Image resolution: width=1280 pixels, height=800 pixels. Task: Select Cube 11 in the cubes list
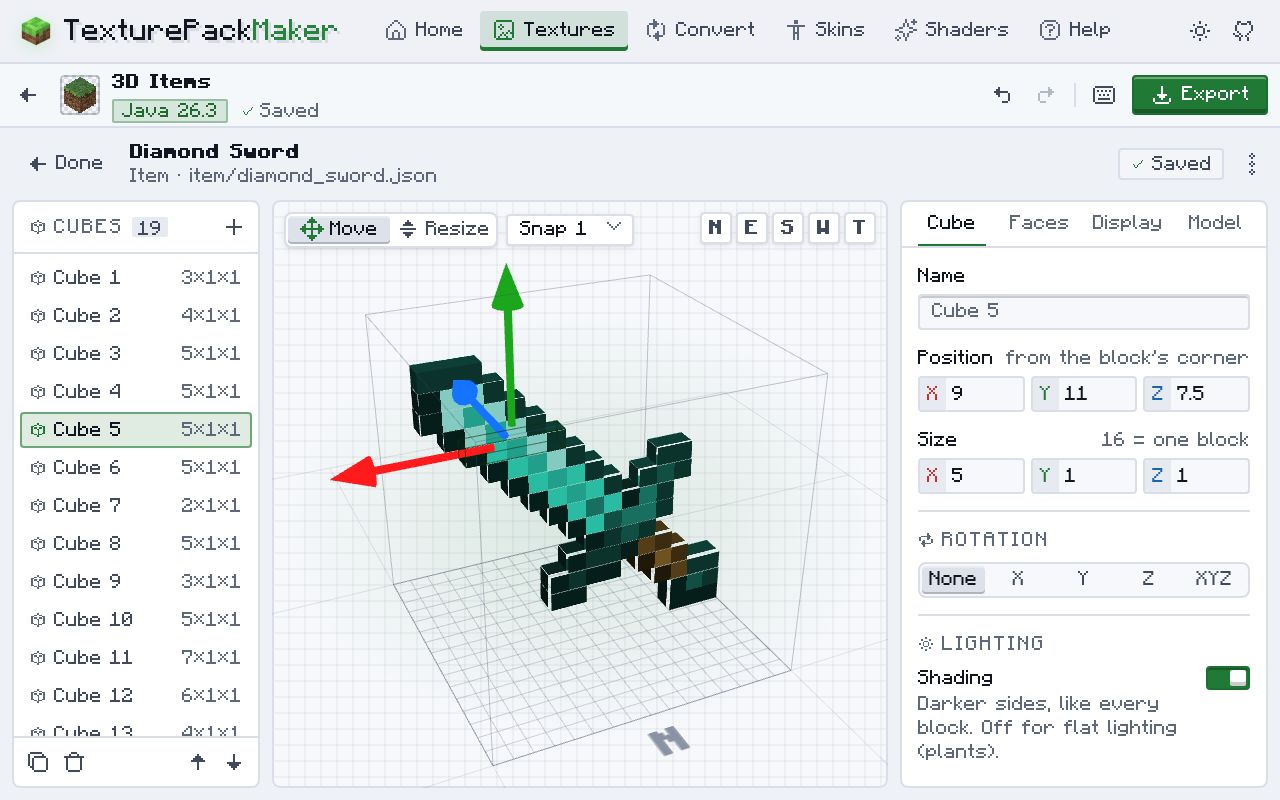[136, 658]
